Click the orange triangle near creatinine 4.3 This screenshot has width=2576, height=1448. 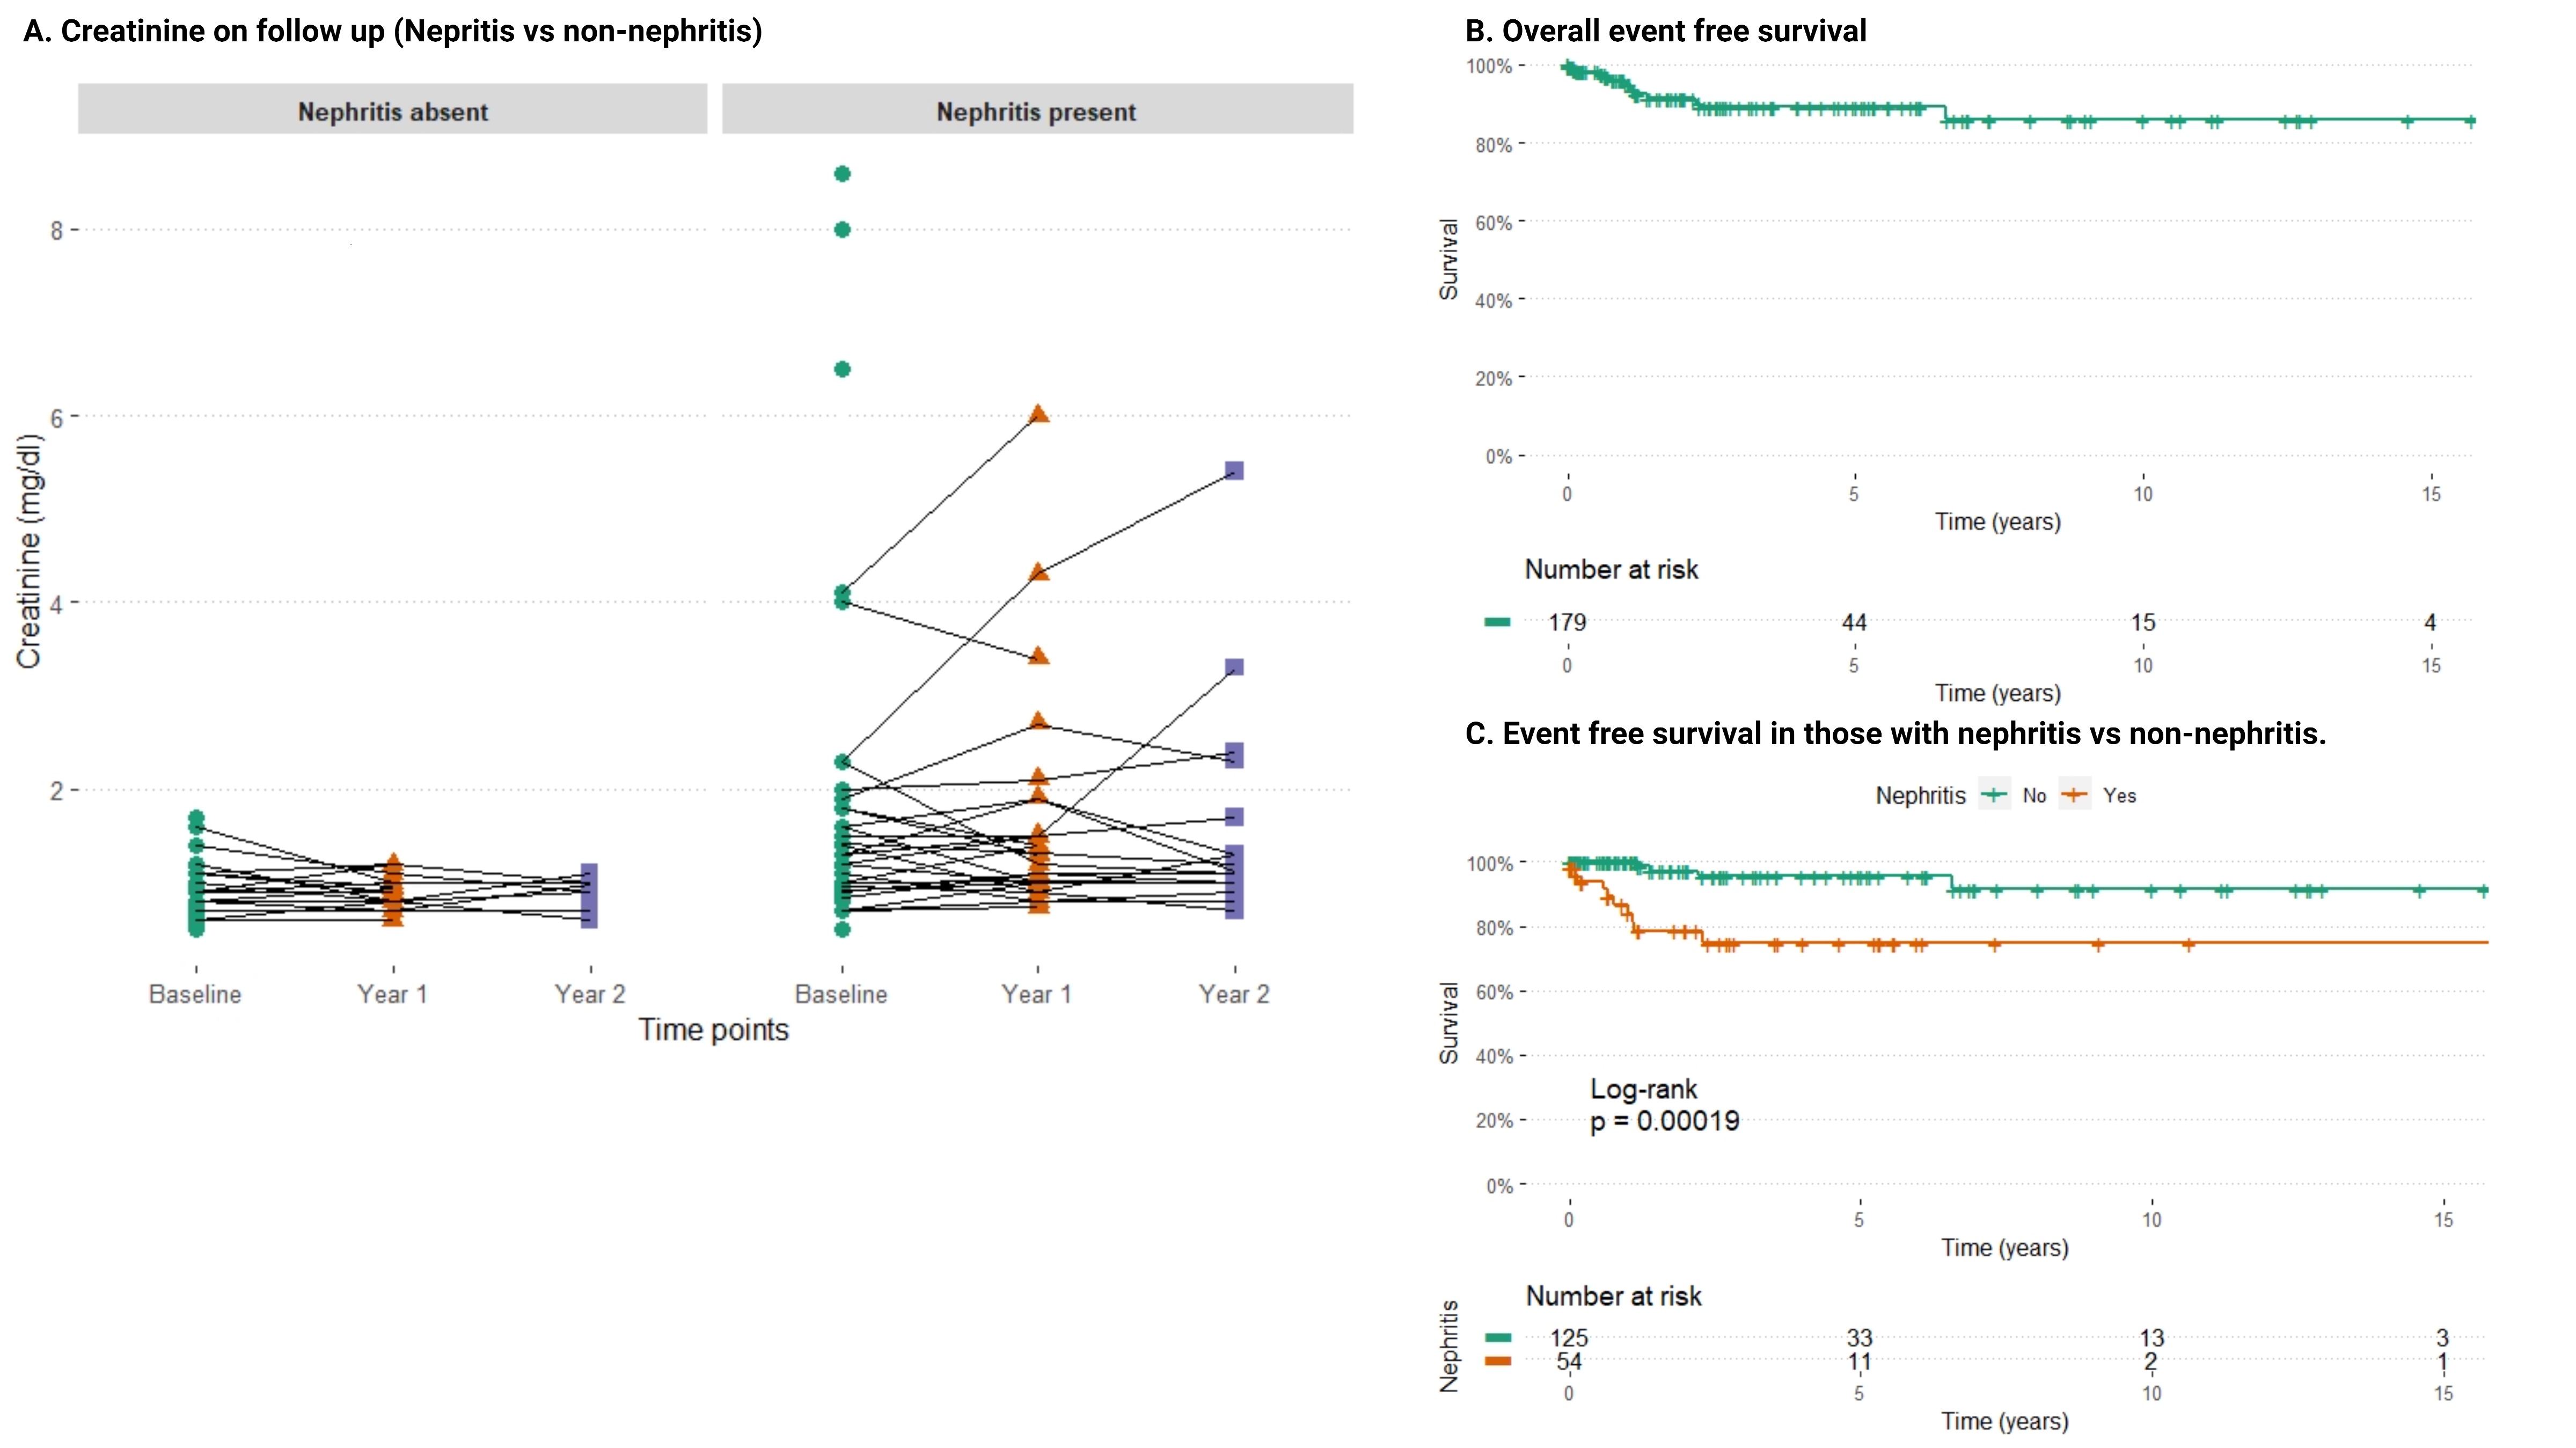(x=1039, y=572)
